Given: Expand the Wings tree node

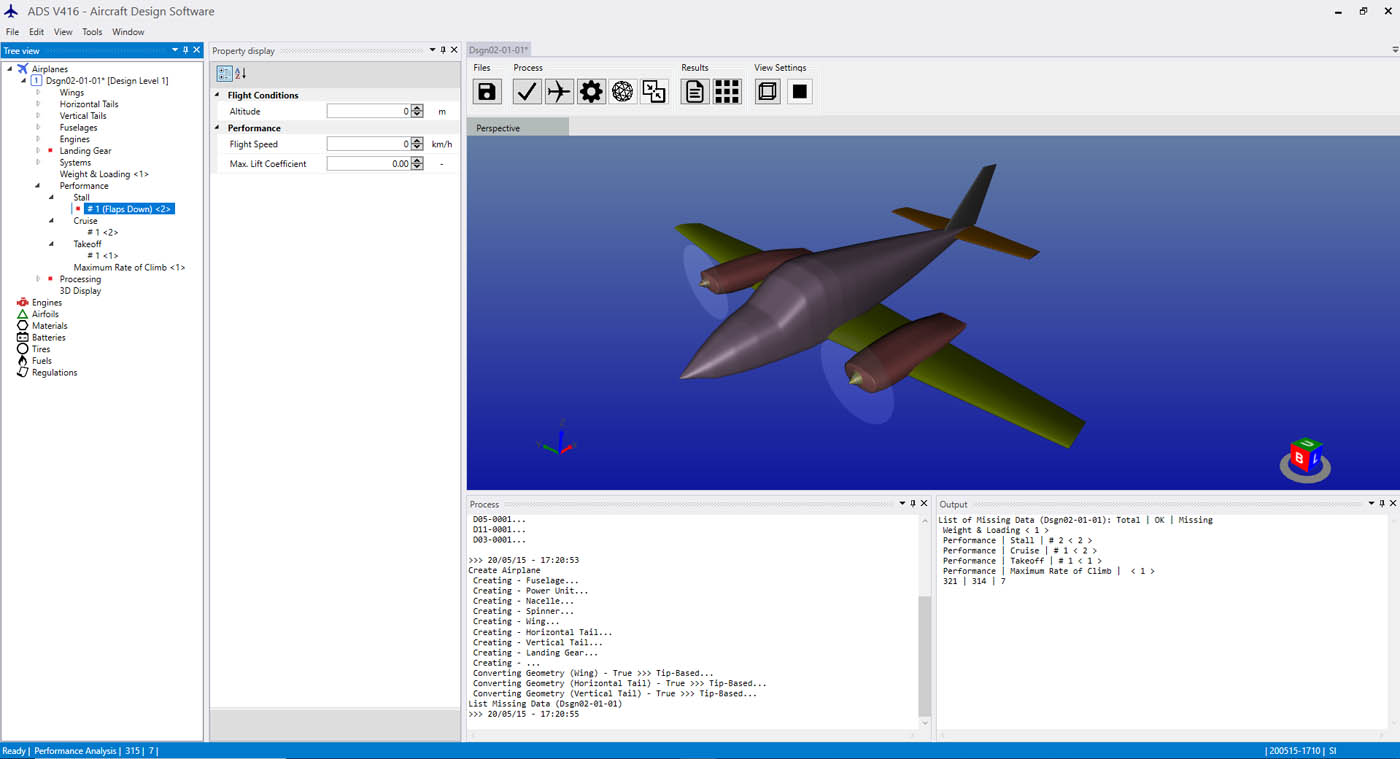Looking at the screenshot, I should 38,92.
